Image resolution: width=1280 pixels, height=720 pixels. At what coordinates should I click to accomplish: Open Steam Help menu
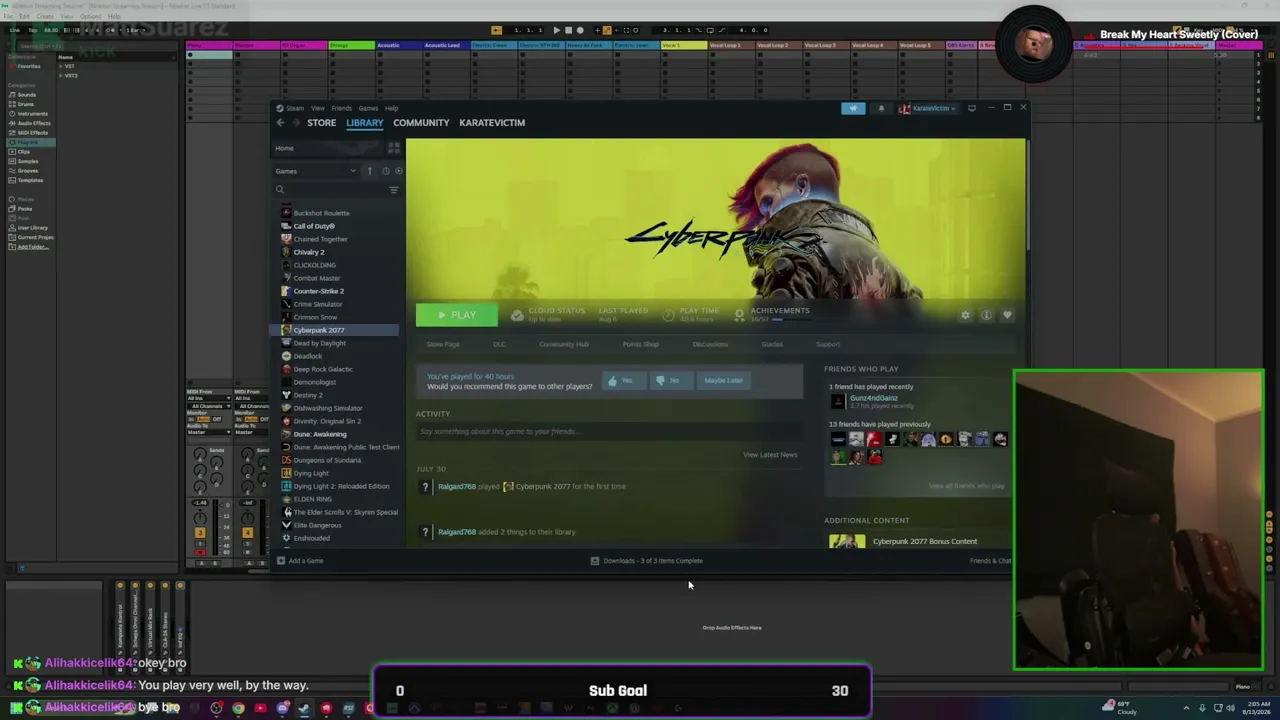[391, 108]
